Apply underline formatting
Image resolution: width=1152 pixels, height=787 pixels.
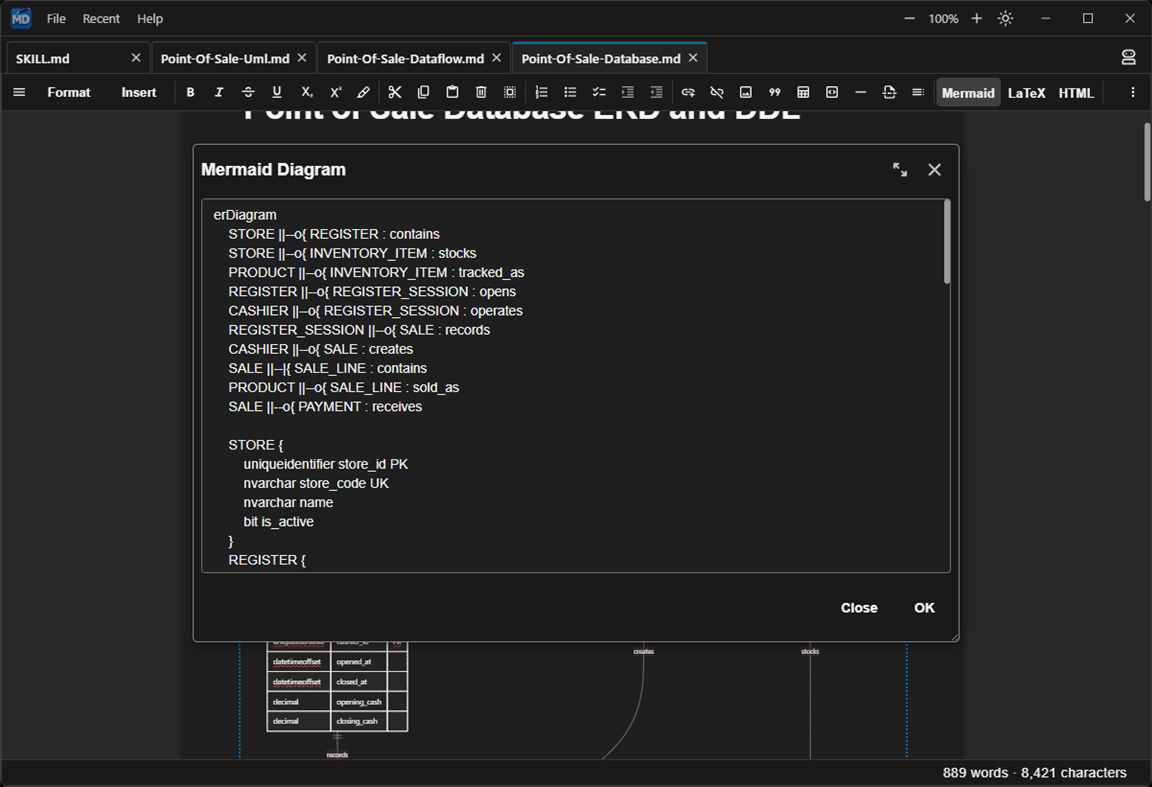277,93
